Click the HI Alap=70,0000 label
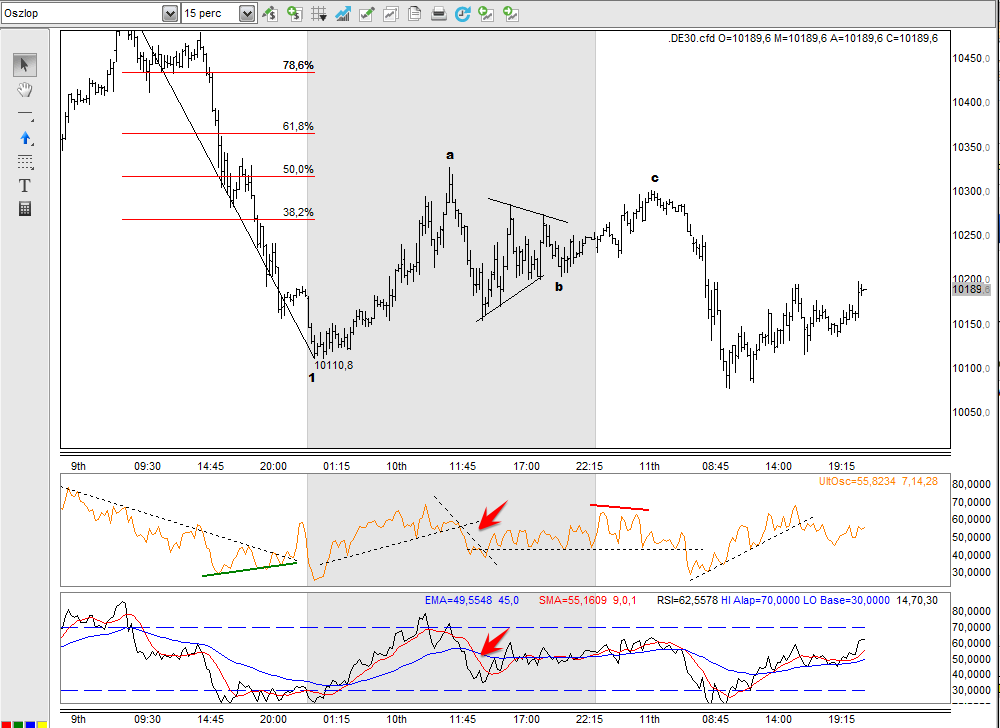 pyautogui.click(x=758, y=601)
